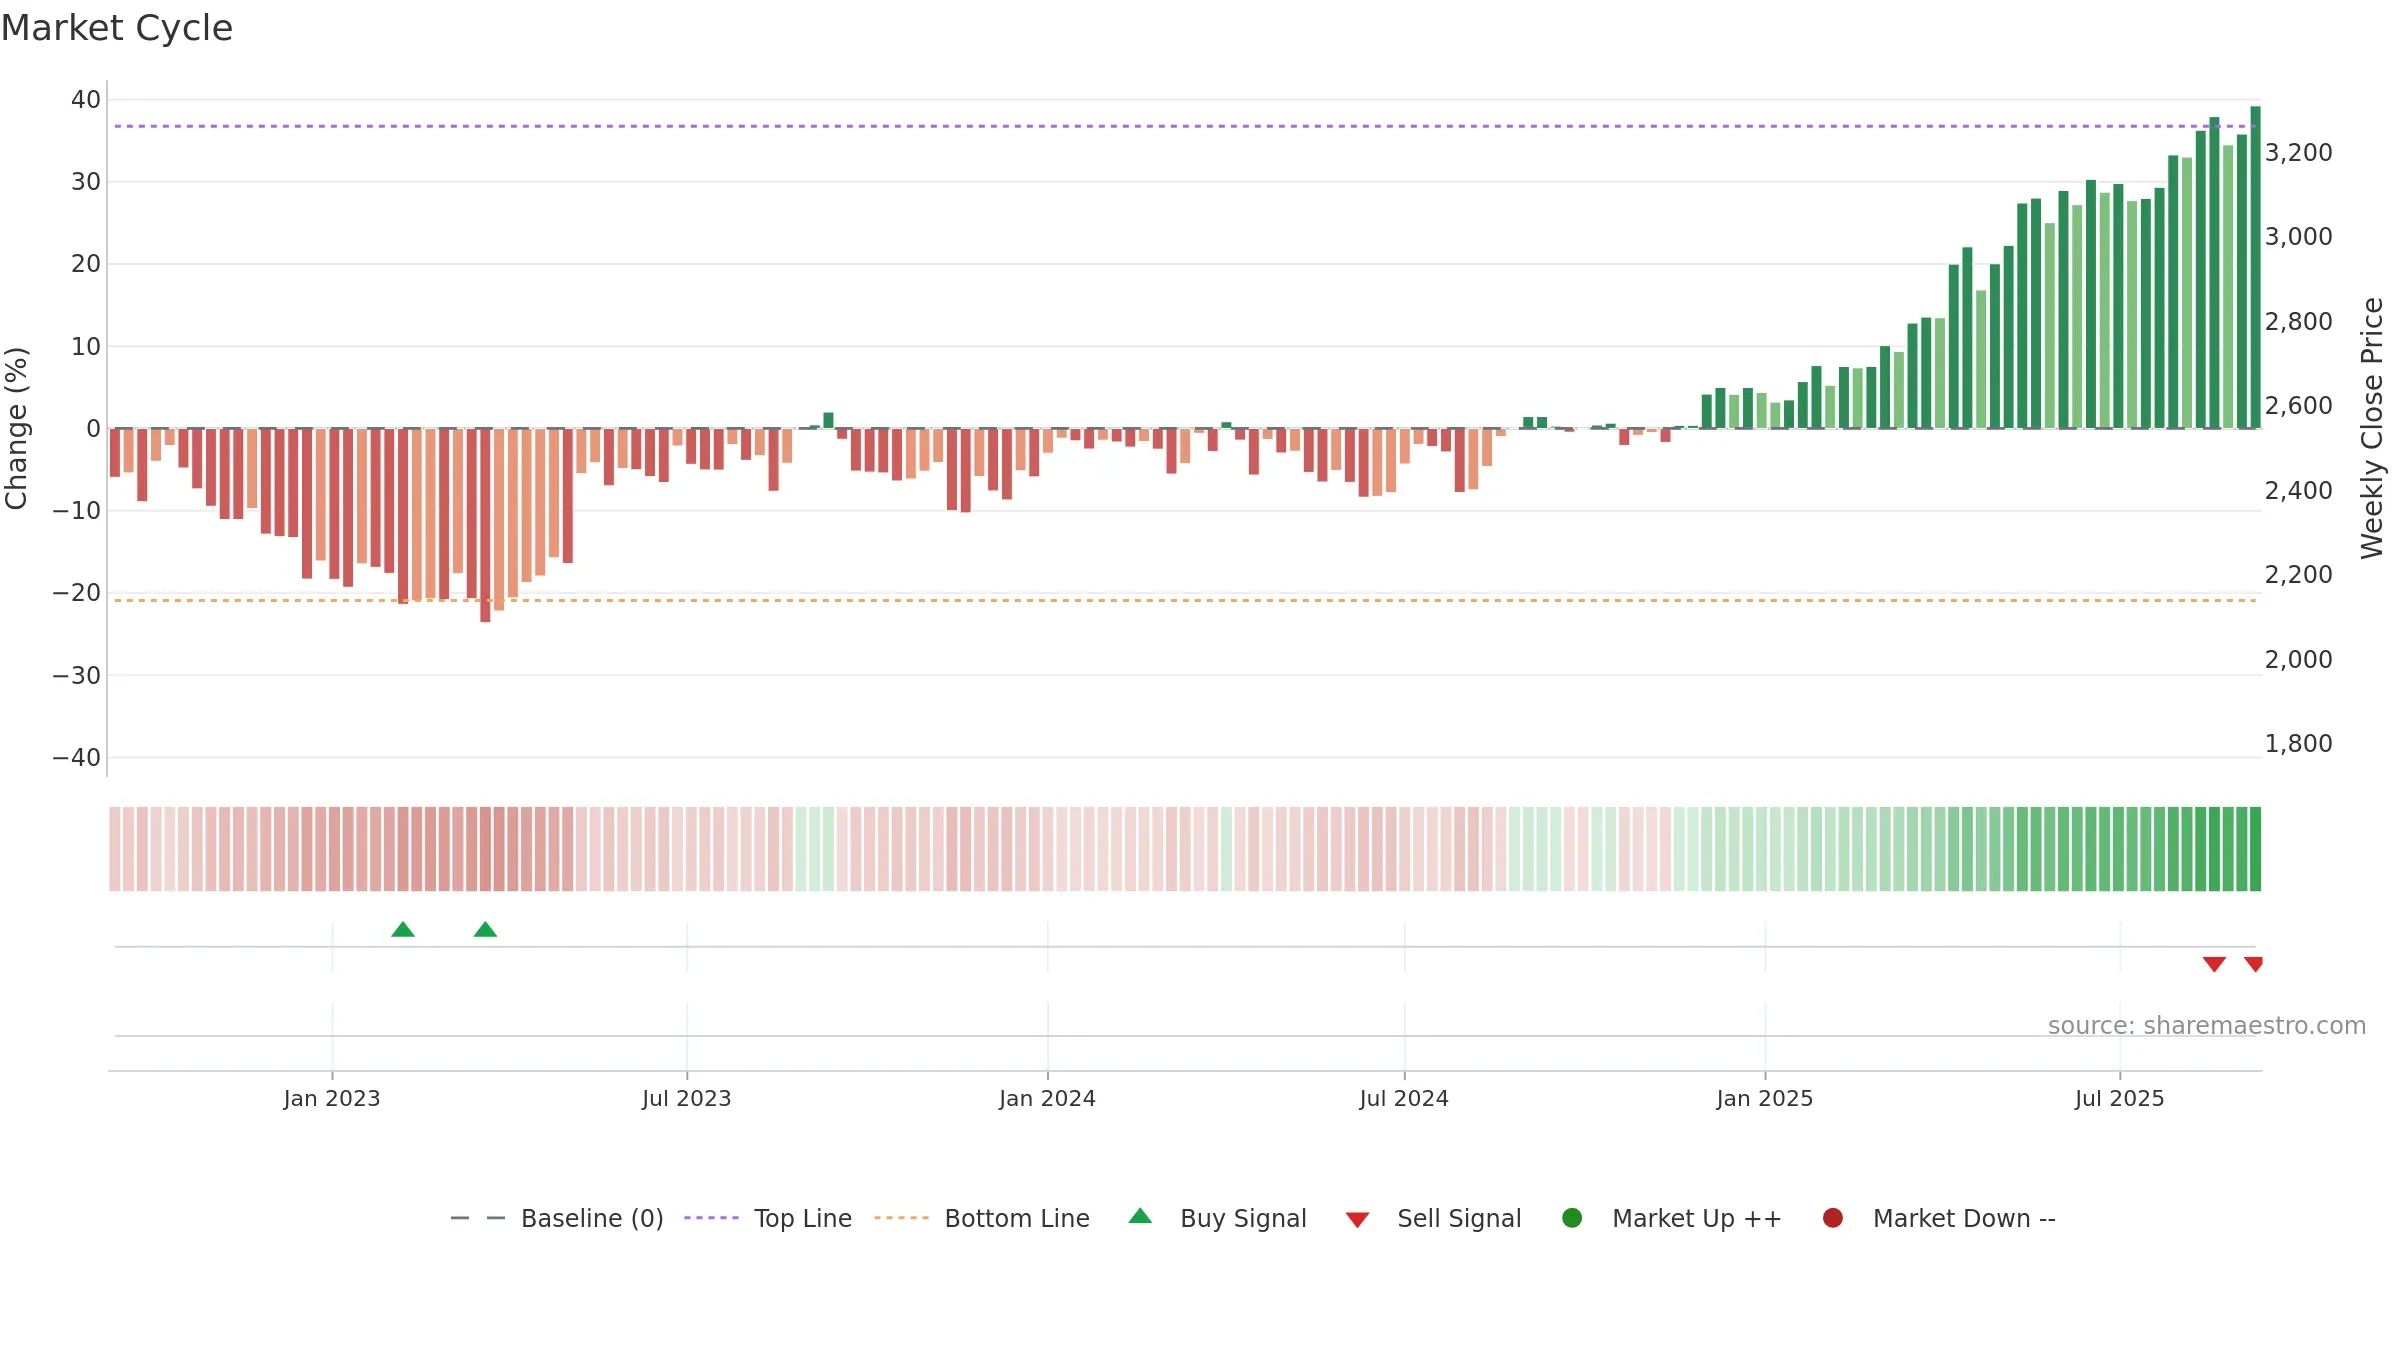This screenshot has height=1350, width=2400.
Task: Click the Market Cycle chart title
Action: [117, 28]
